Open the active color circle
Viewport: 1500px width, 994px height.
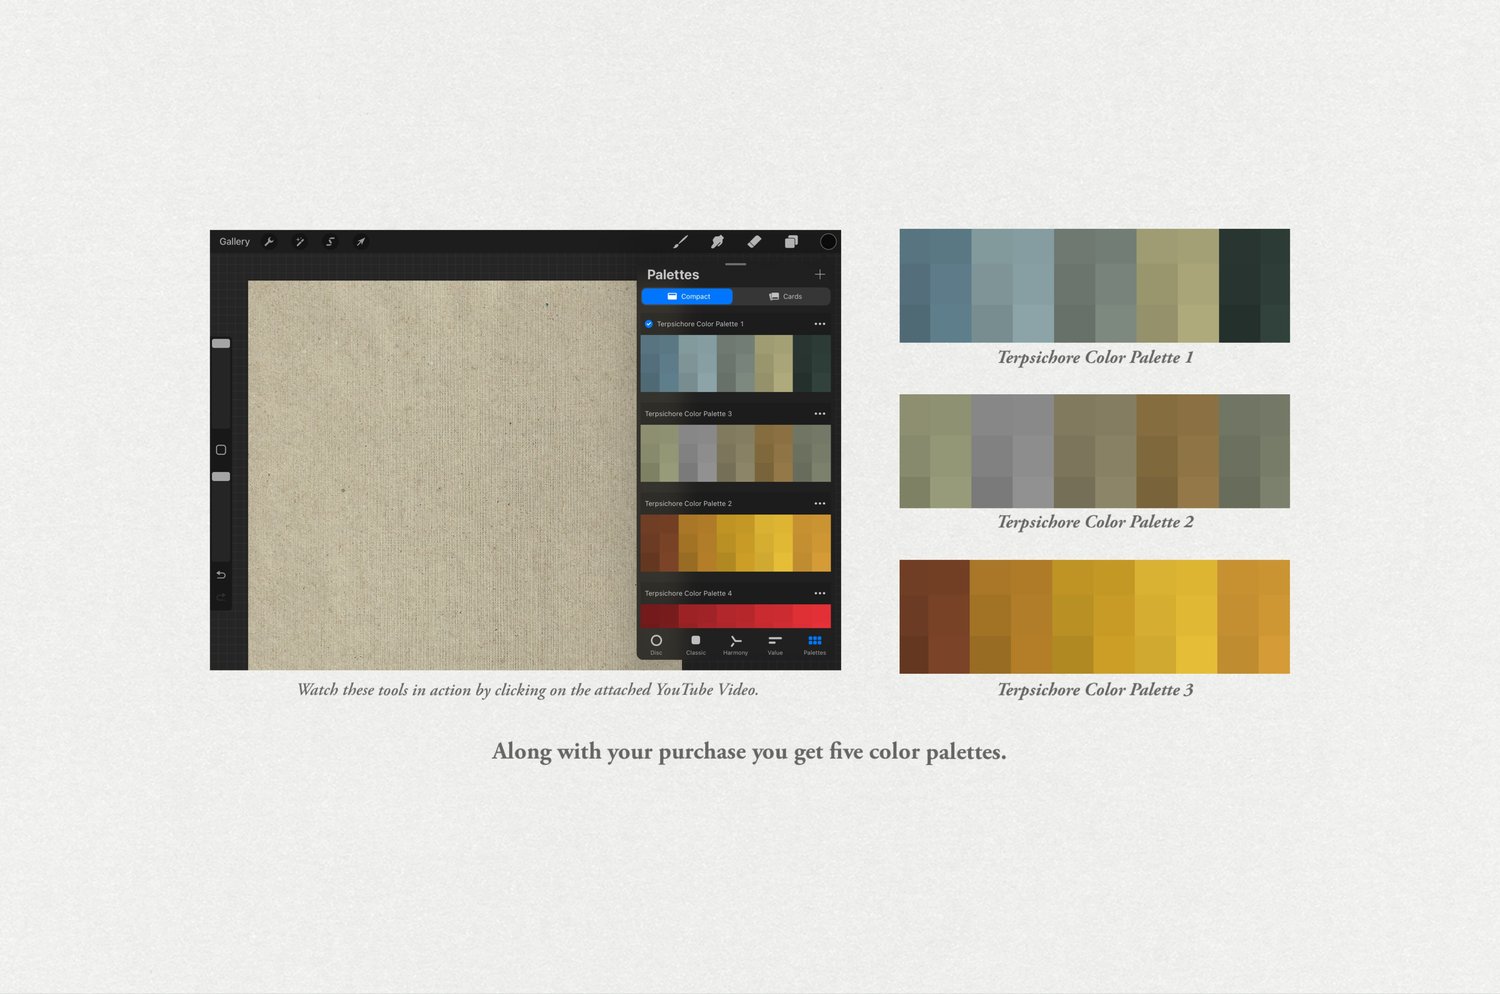click(828, 242)
